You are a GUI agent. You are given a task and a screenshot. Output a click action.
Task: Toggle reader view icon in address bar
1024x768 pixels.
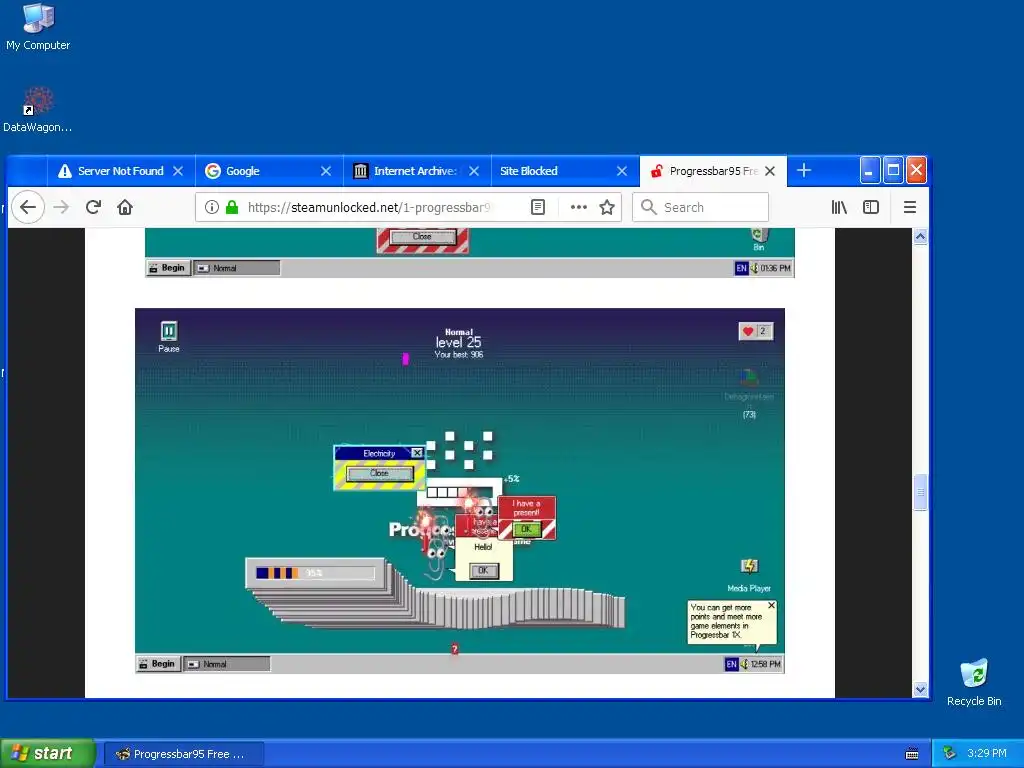tap(538, 207)
